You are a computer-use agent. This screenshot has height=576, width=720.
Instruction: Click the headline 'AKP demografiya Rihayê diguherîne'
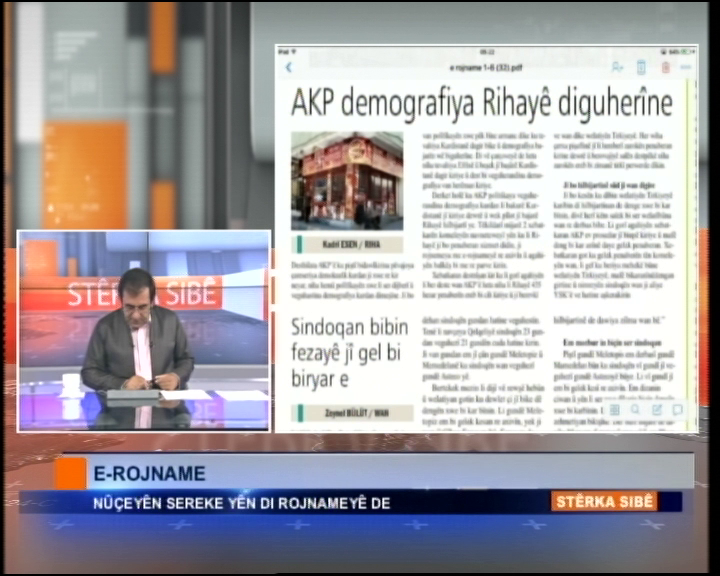coord(482,103)
